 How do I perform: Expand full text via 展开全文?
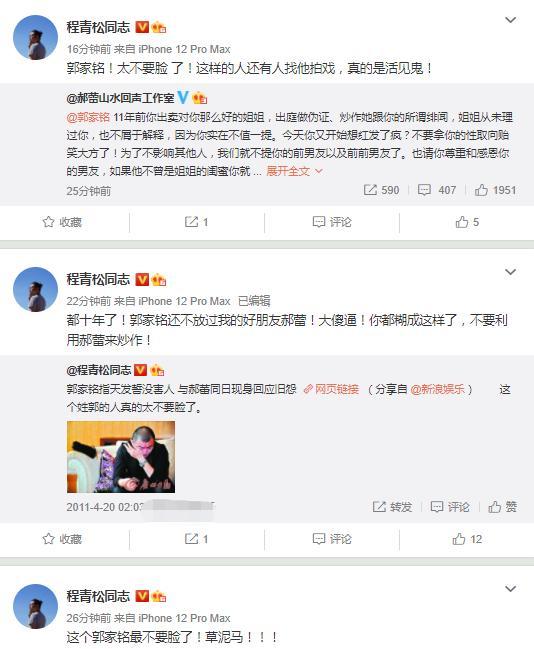pyautogui.click(x=294, y=171)
